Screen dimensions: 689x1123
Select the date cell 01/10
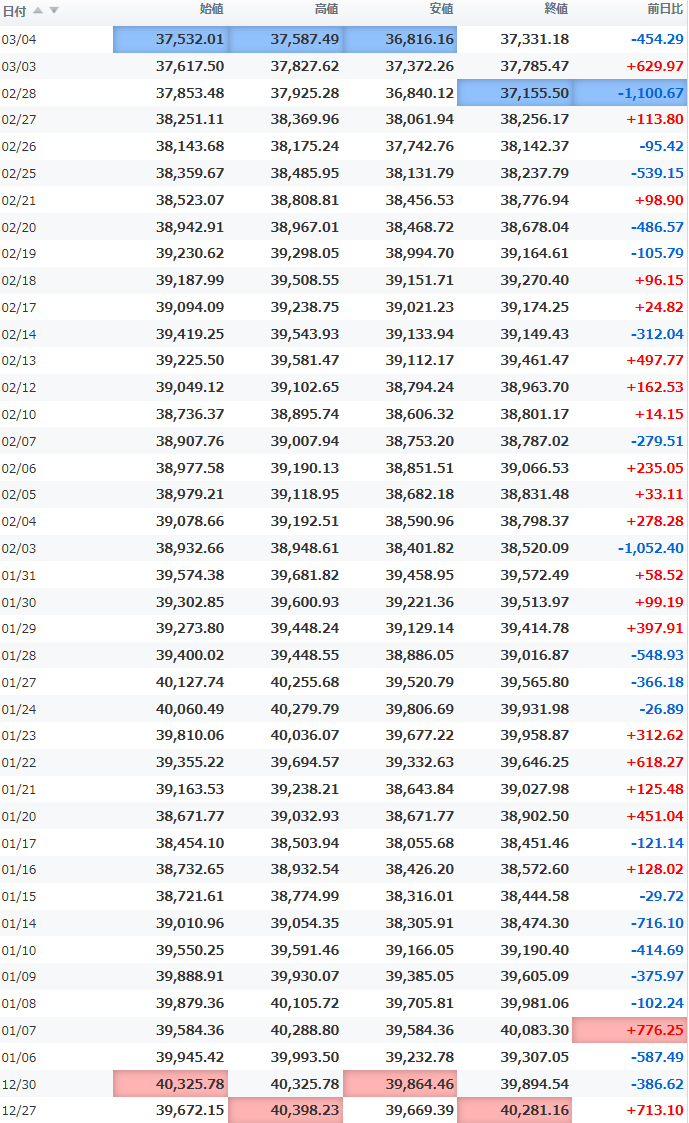click(x=19, y=951)
